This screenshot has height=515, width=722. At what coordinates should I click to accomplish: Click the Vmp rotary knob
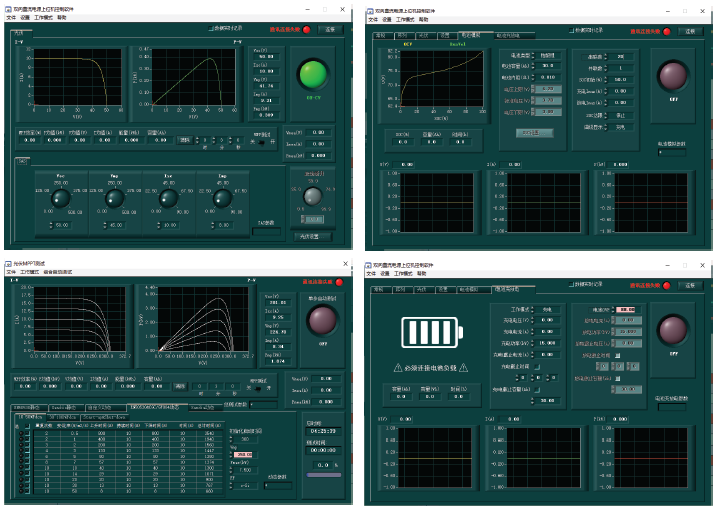coord(114,199)
